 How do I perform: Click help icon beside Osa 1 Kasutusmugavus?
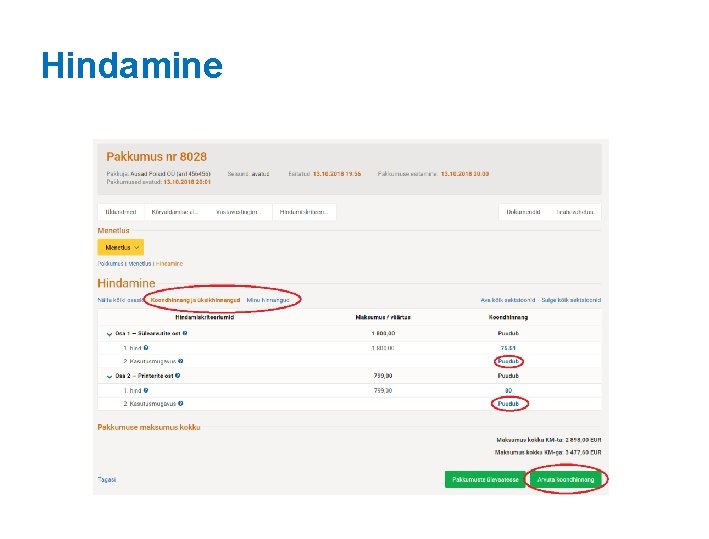click(x=180, y=361)
